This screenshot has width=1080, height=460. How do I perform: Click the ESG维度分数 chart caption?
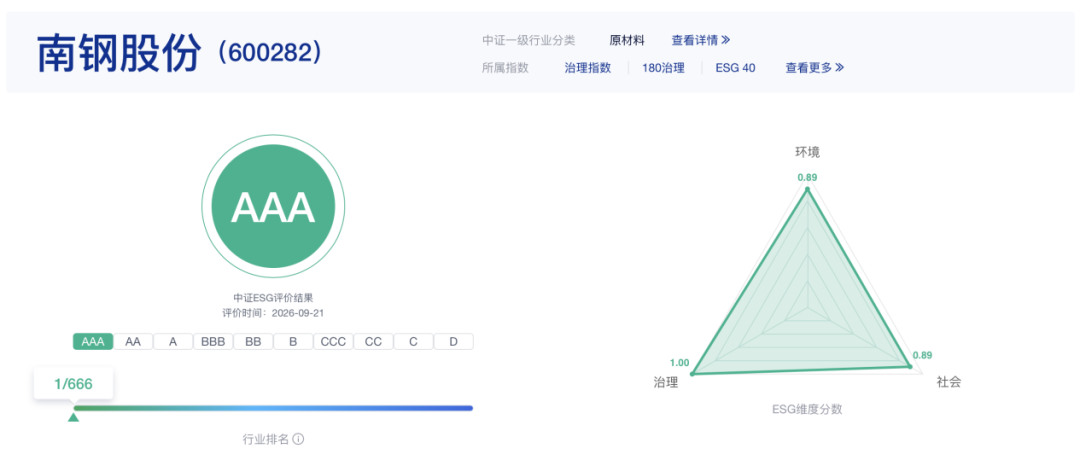(807, 409)
